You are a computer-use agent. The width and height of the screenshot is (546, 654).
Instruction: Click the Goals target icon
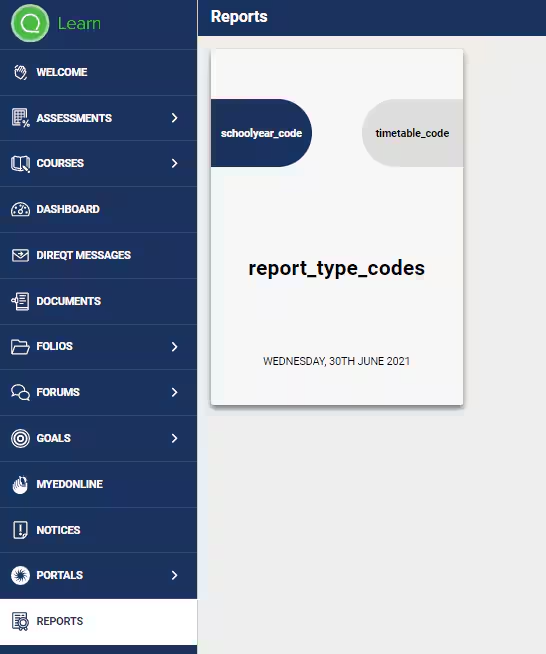(20, 438)
